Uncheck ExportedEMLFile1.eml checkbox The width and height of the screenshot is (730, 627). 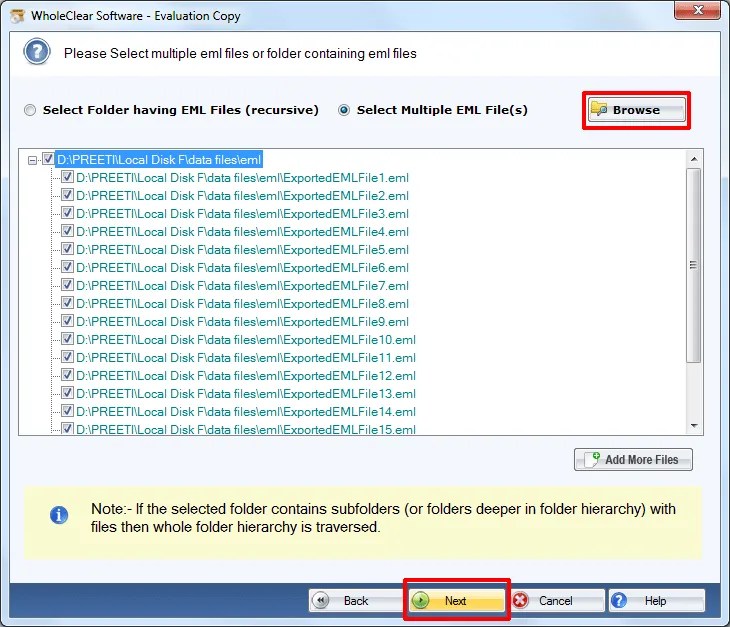68,177
